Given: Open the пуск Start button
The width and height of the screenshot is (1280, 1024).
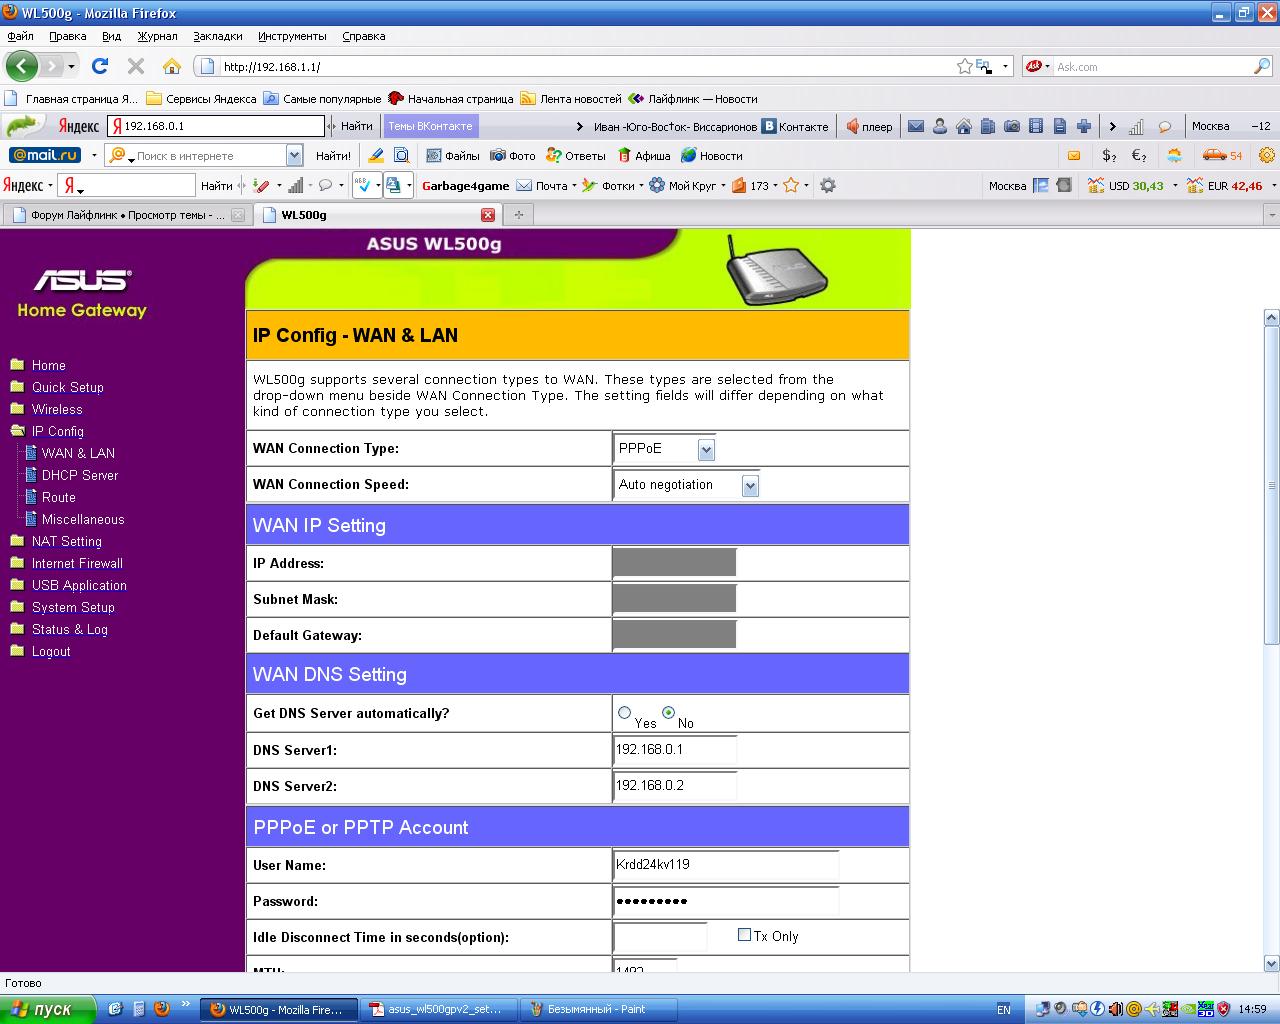Looking at the screenshot, I should pyautogui.click(x=48, y=1009).
